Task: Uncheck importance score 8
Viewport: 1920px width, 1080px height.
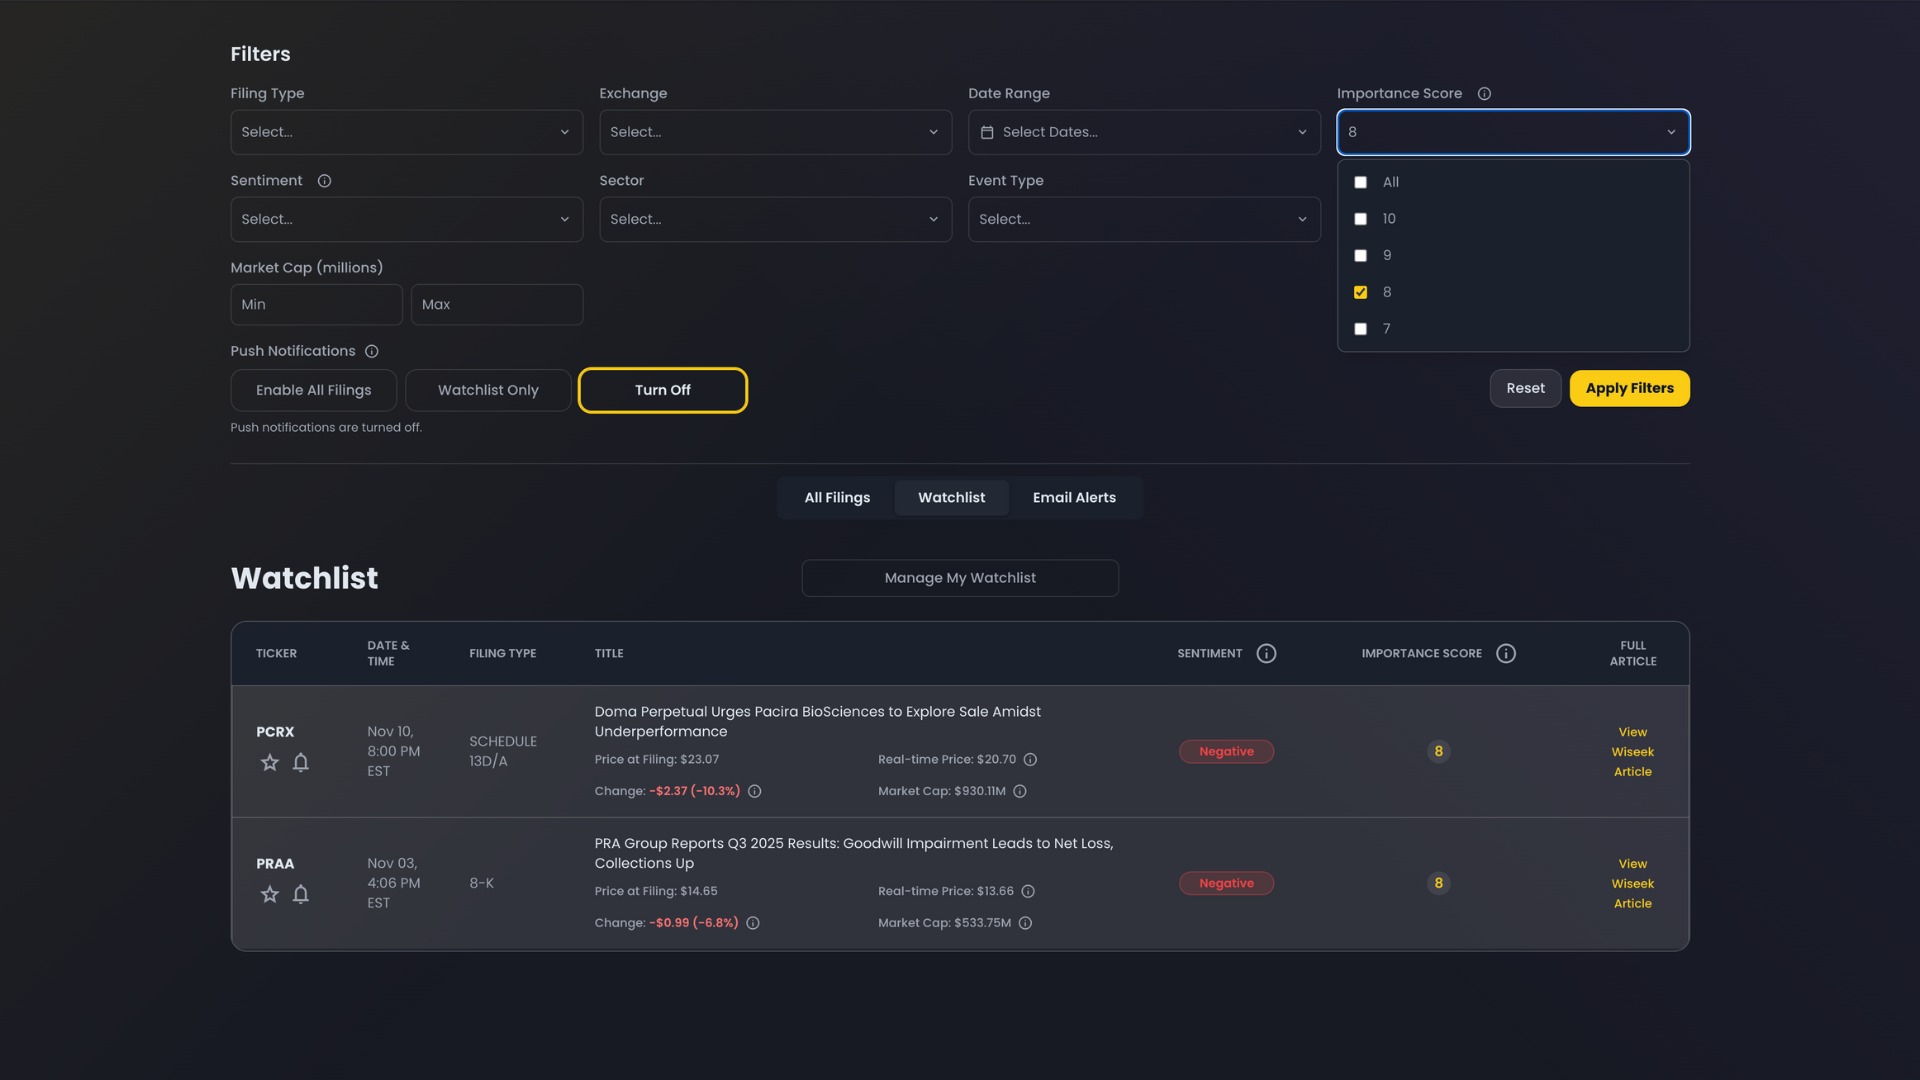Action: [1360, 292]
